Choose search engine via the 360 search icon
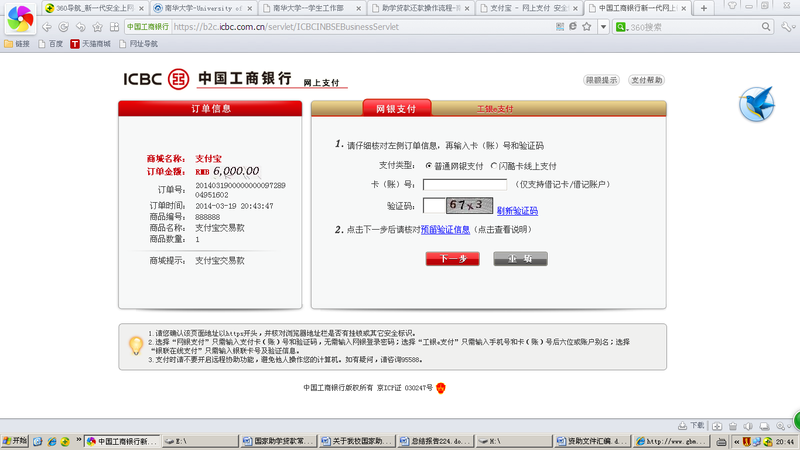 (621, 27)
